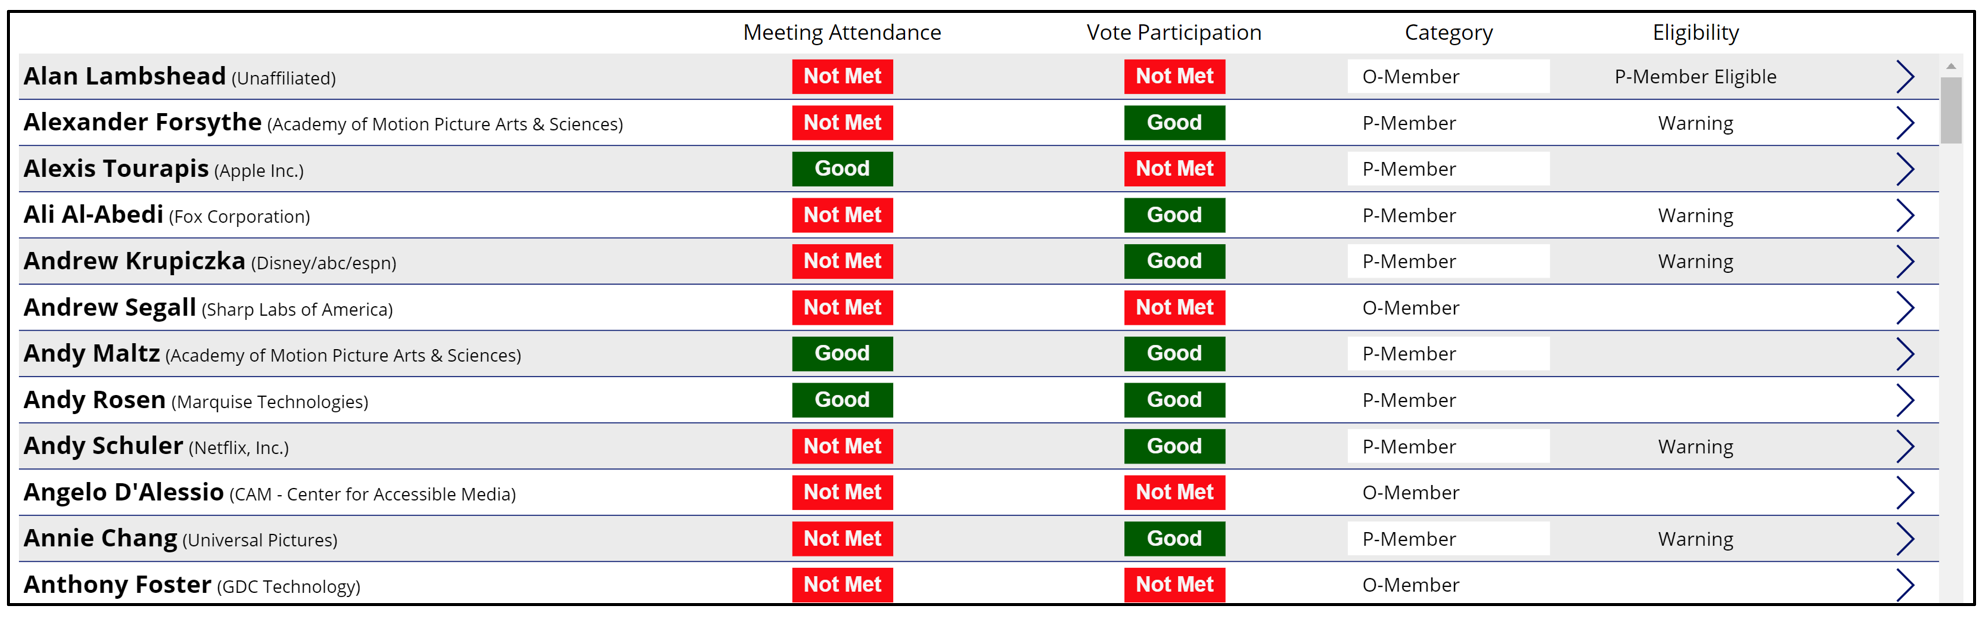Click Alexis Tourapis's green Good attendance badge
This screenshot has width=1984, height=621.
tap(842, 169)
